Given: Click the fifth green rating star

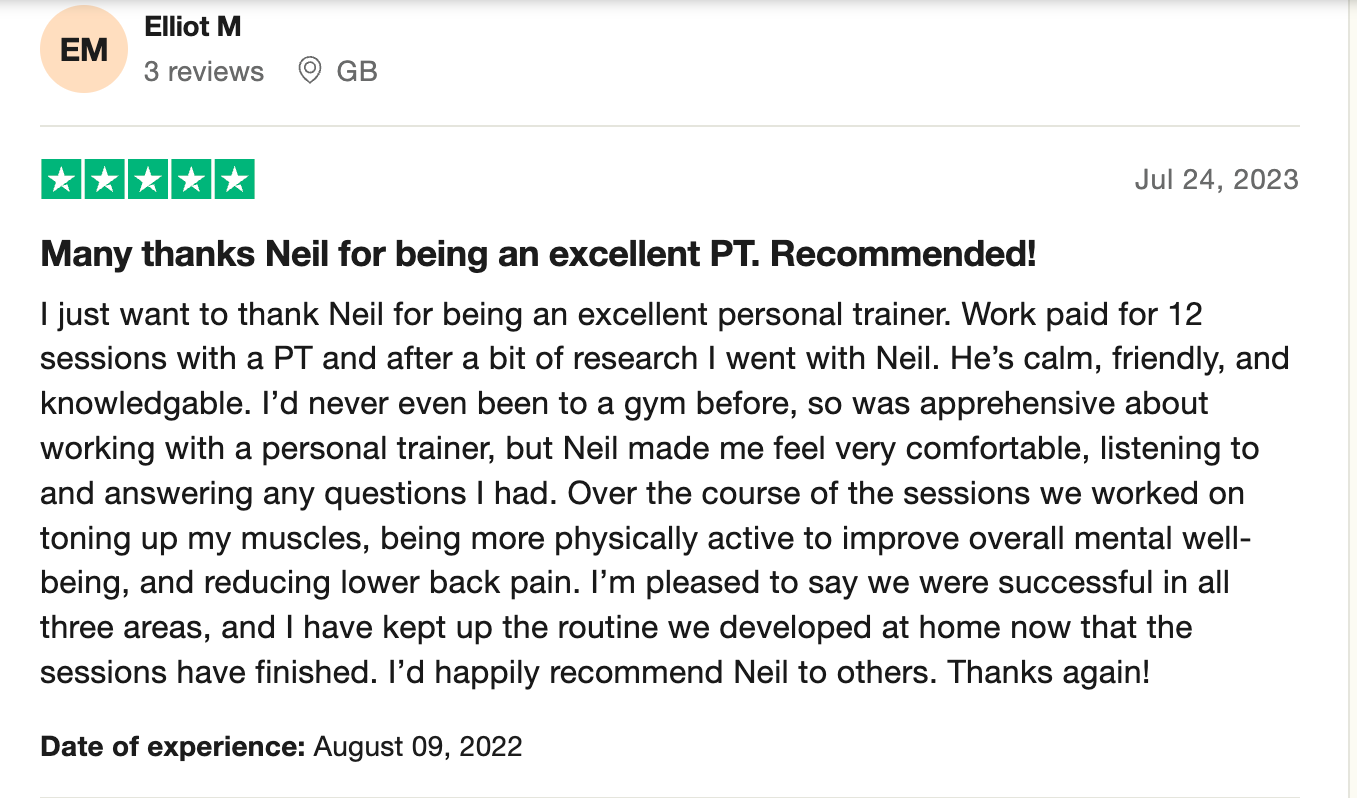Looking at the screenshot, I should tap(234, 180).
